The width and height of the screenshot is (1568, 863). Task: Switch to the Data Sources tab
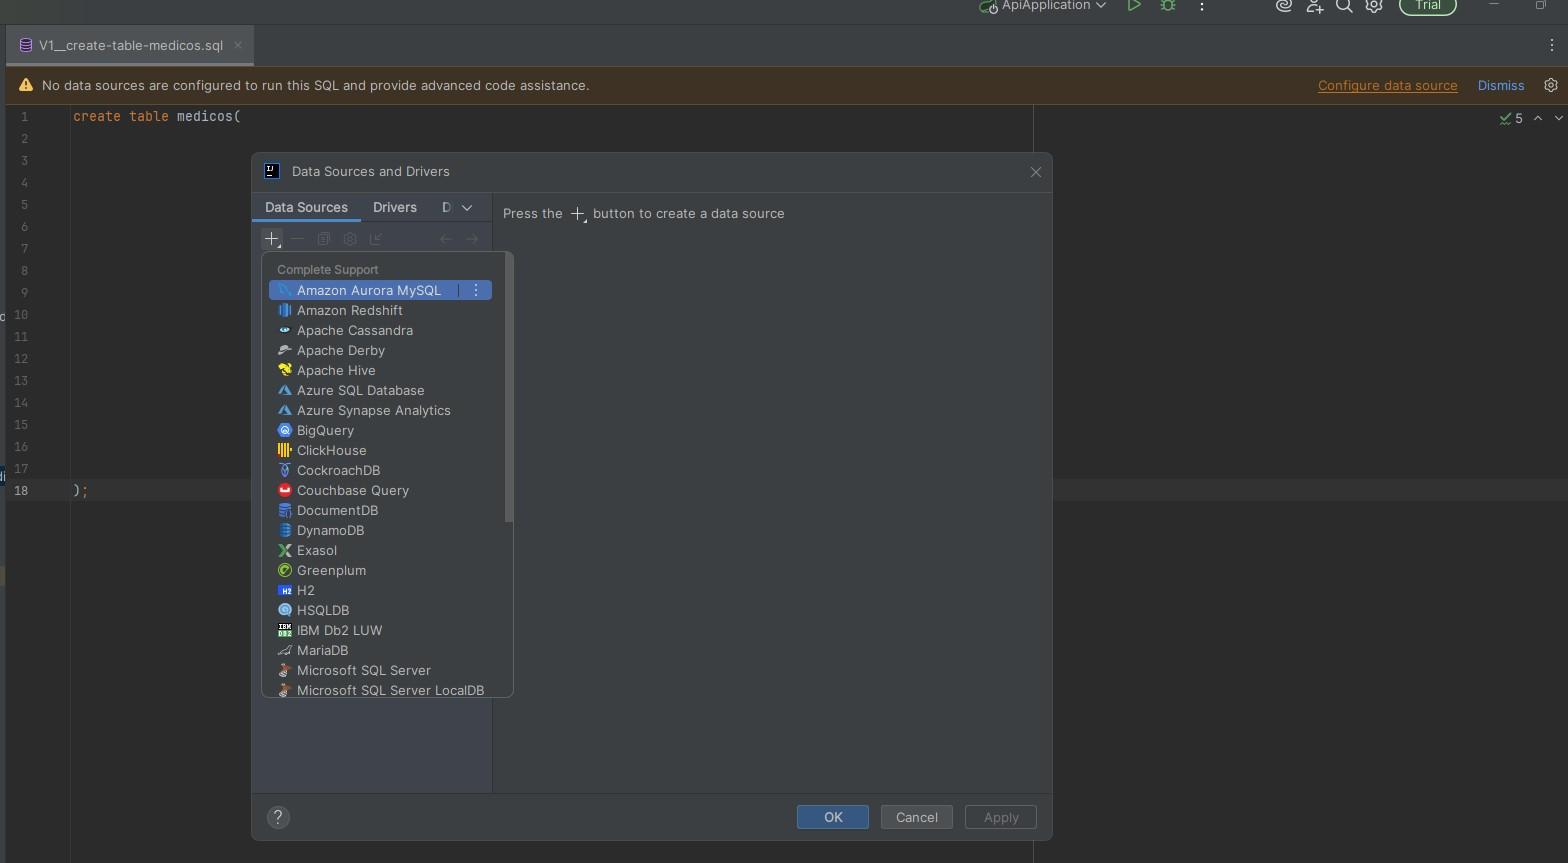point(306,208)
